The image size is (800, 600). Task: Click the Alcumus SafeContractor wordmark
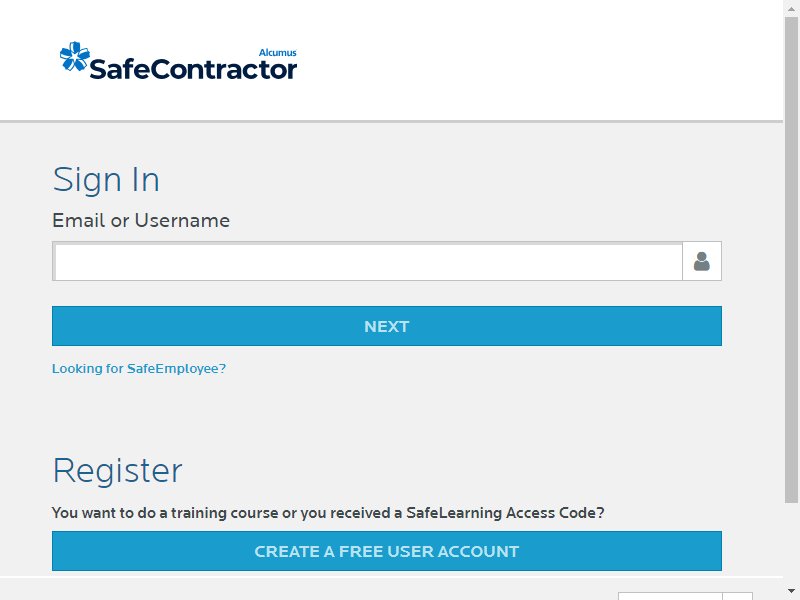193,69
